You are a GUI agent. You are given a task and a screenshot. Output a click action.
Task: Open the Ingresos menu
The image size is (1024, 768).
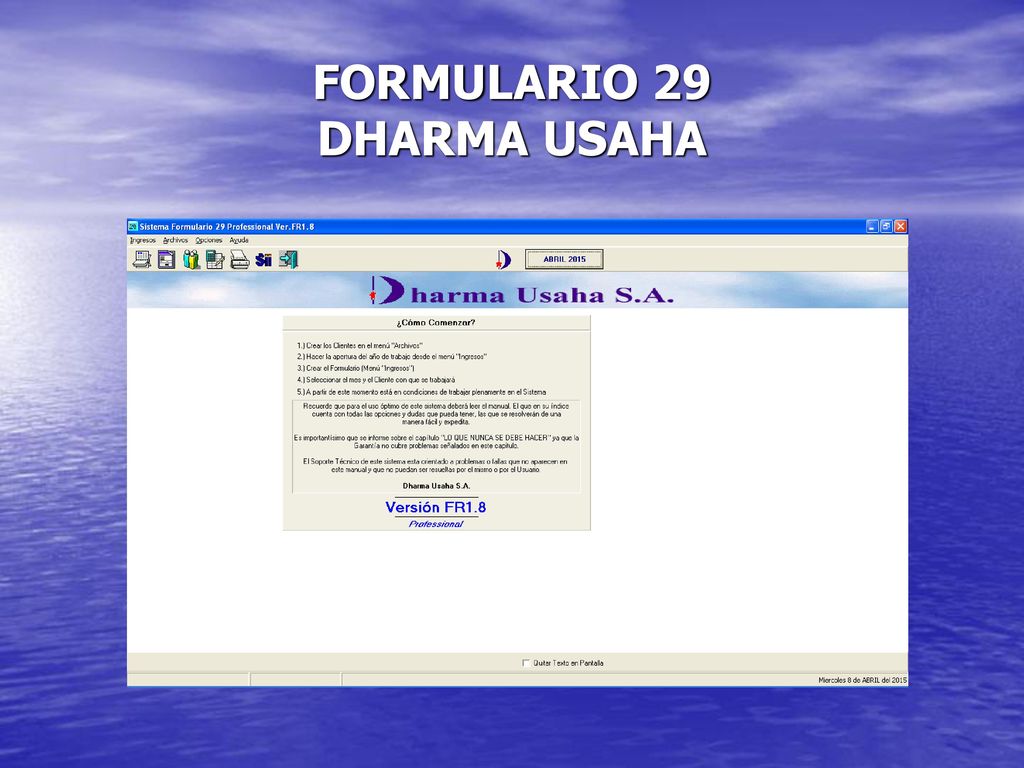click(142, 240)
